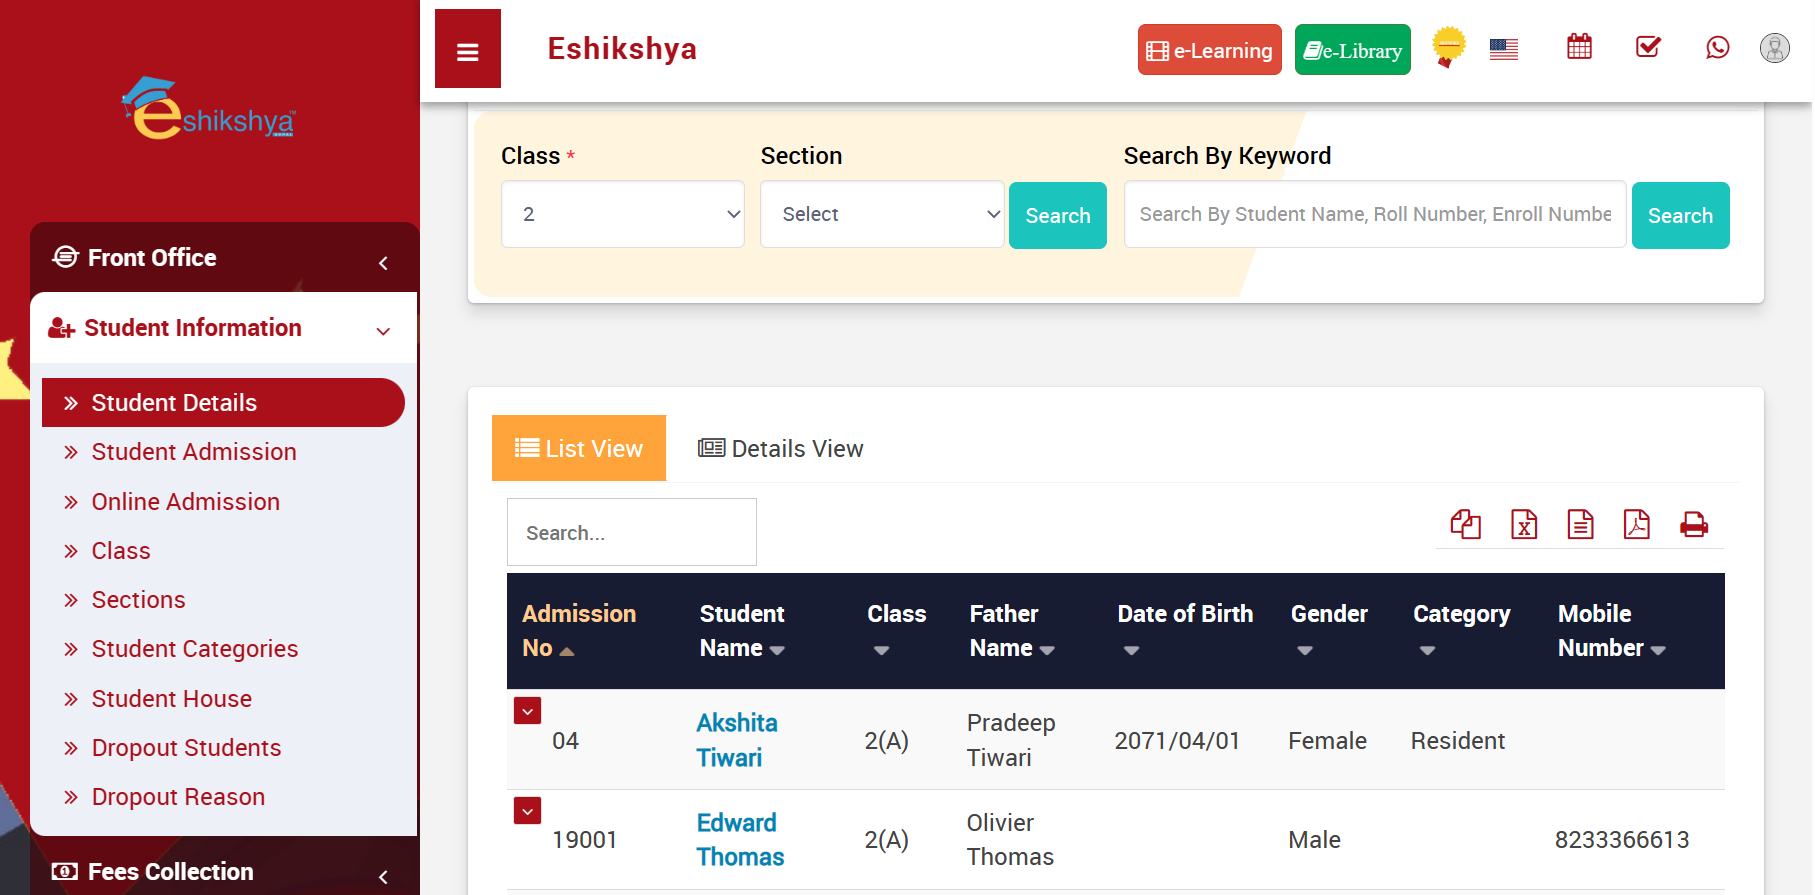1815x895 pixels.
Task: Click the Eshikshya header title
Action: point(622,48)
